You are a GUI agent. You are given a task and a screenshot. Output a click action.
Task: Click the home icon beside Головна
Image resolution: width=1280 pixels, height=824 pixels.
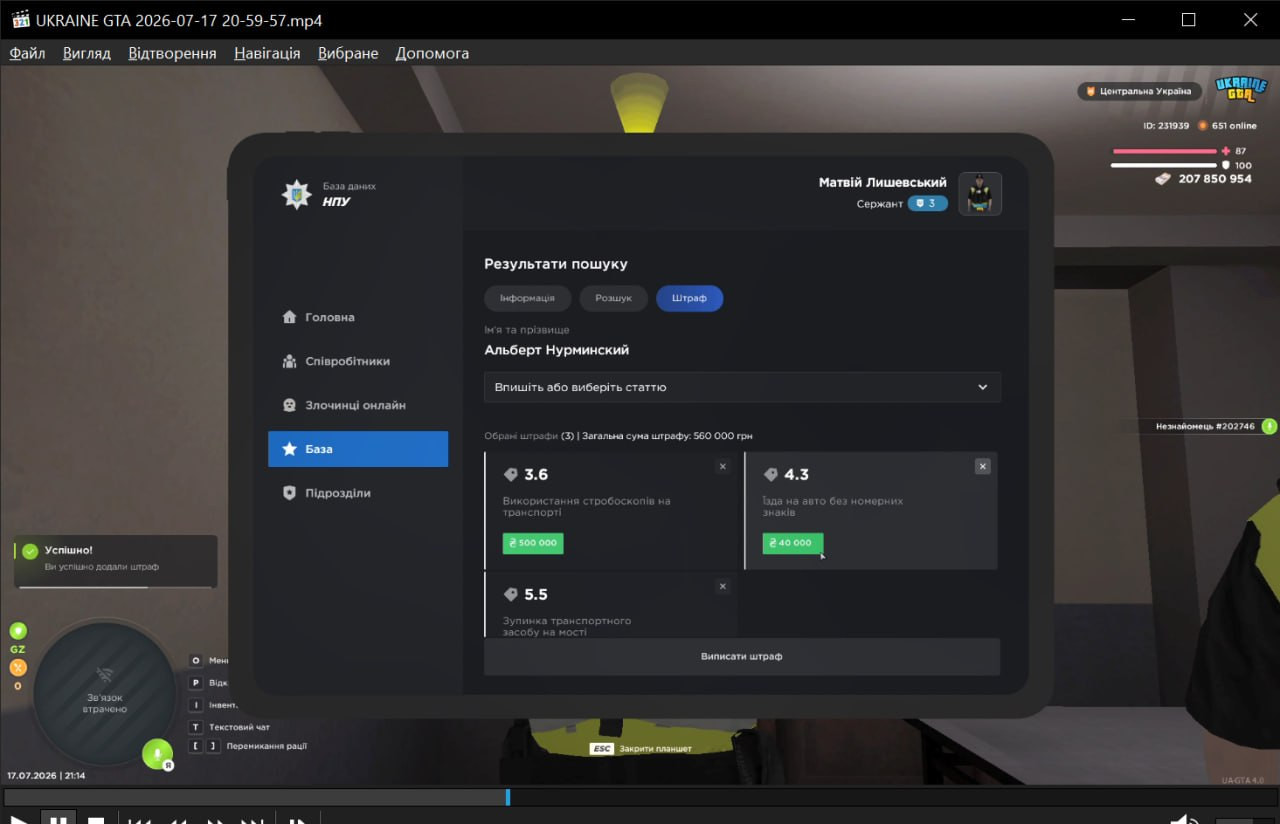289,317
